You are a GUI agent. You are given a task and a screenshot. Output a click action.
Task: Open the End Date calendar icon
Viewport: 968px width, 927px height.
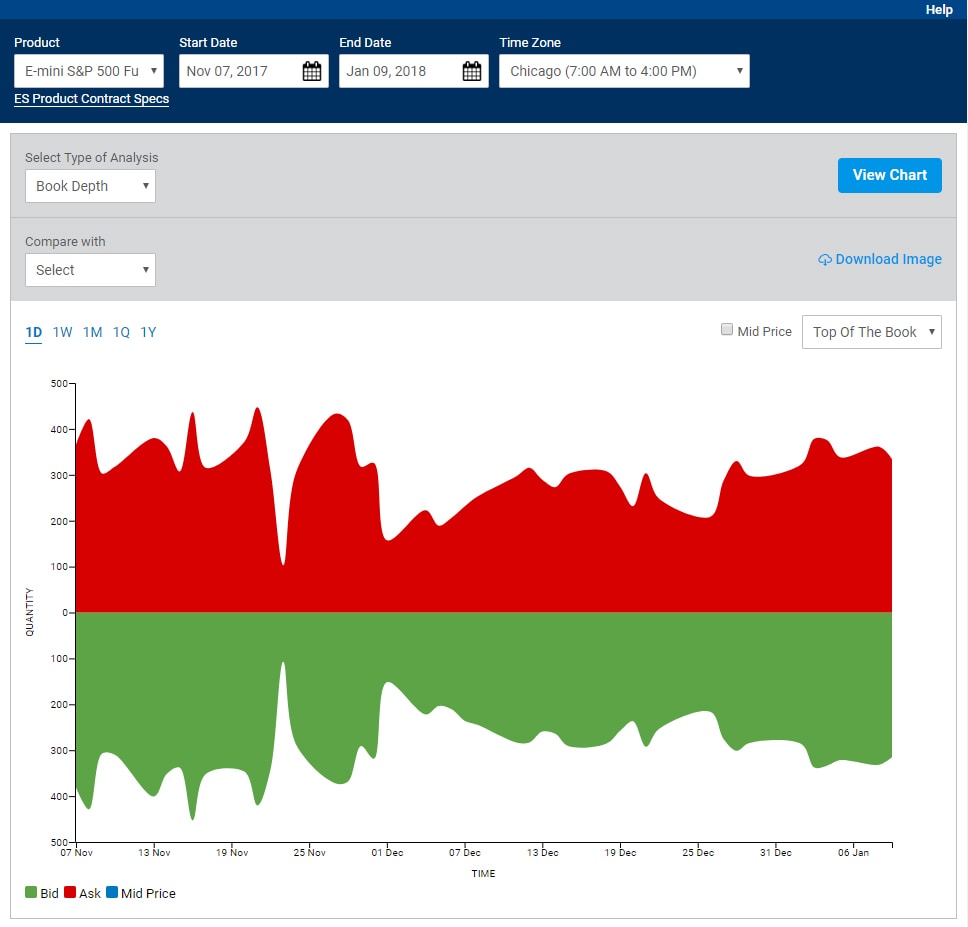coord(472,71)
